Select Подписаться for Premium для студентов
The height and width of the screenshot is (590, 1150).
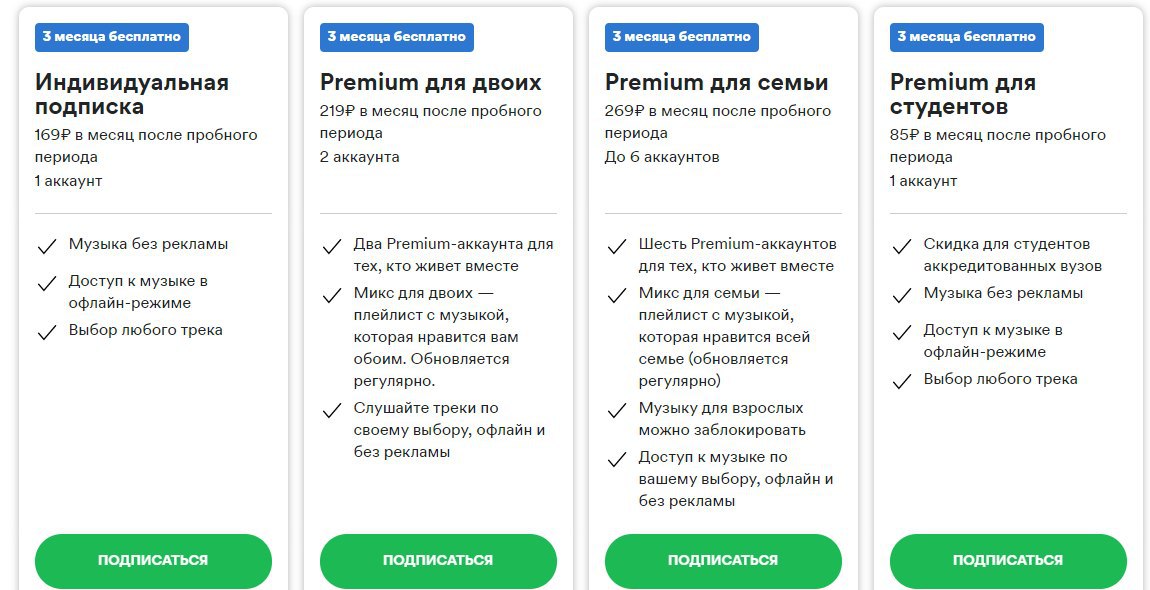(1008, 561)
